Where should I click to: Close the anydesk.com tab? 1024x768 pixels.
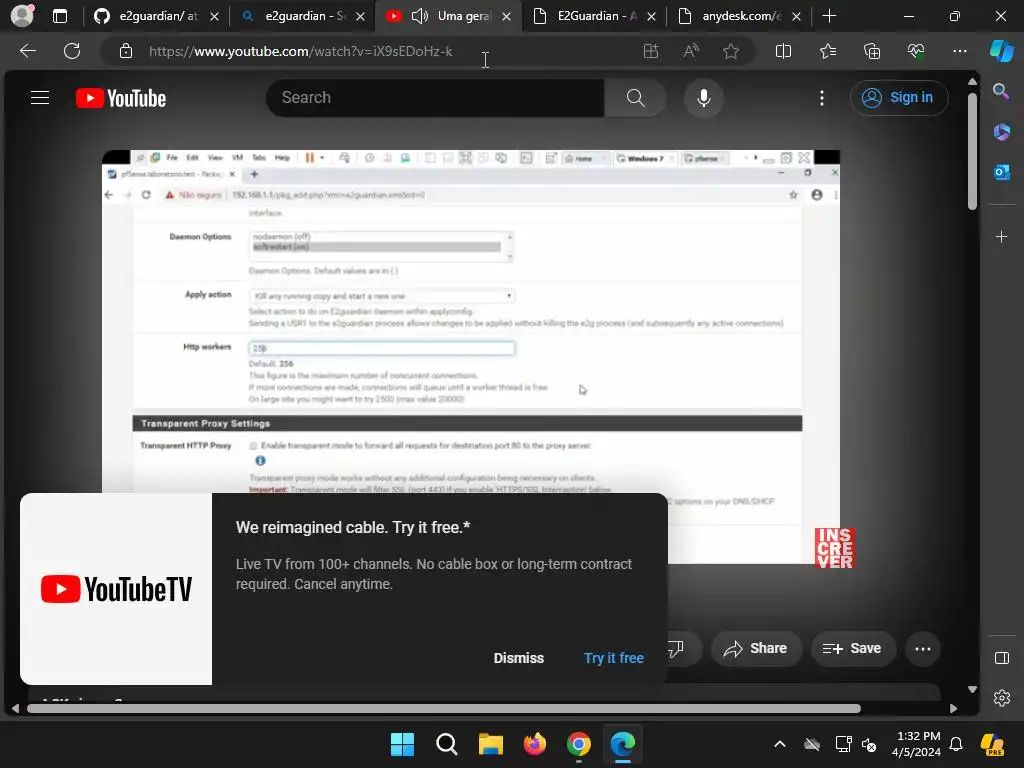click(x=796, y=16)
